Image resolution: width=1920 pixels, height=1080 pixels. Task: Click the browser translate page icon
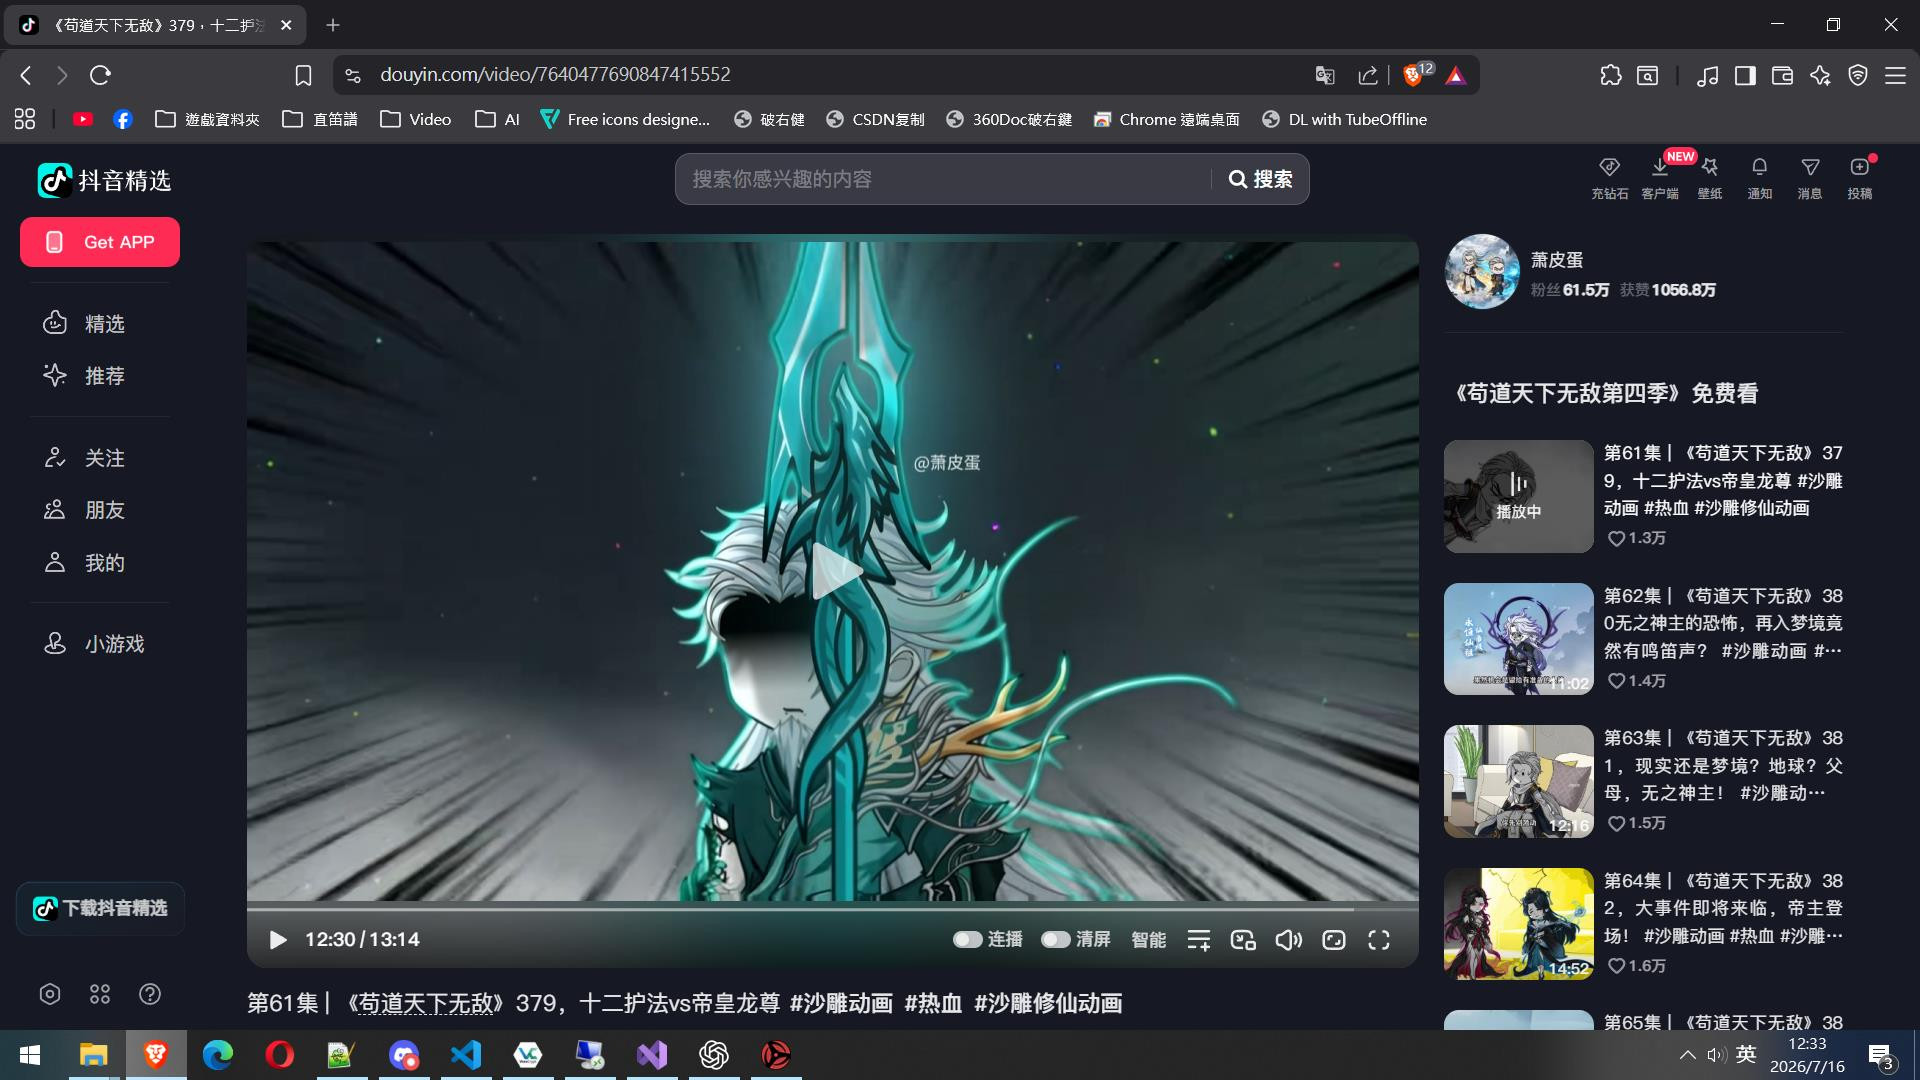tap(1325, 75)
